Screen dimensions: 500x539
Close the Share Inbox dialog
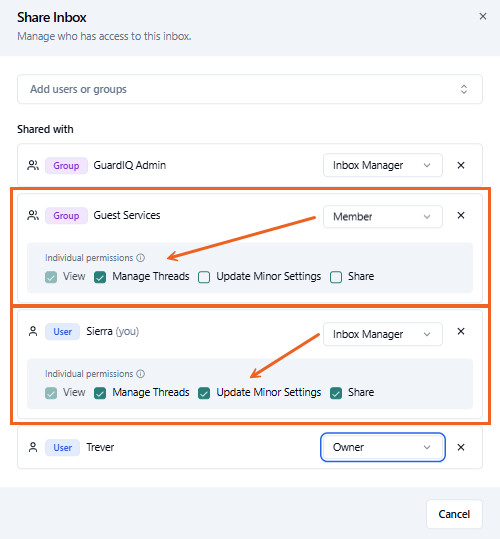[482, 16]
